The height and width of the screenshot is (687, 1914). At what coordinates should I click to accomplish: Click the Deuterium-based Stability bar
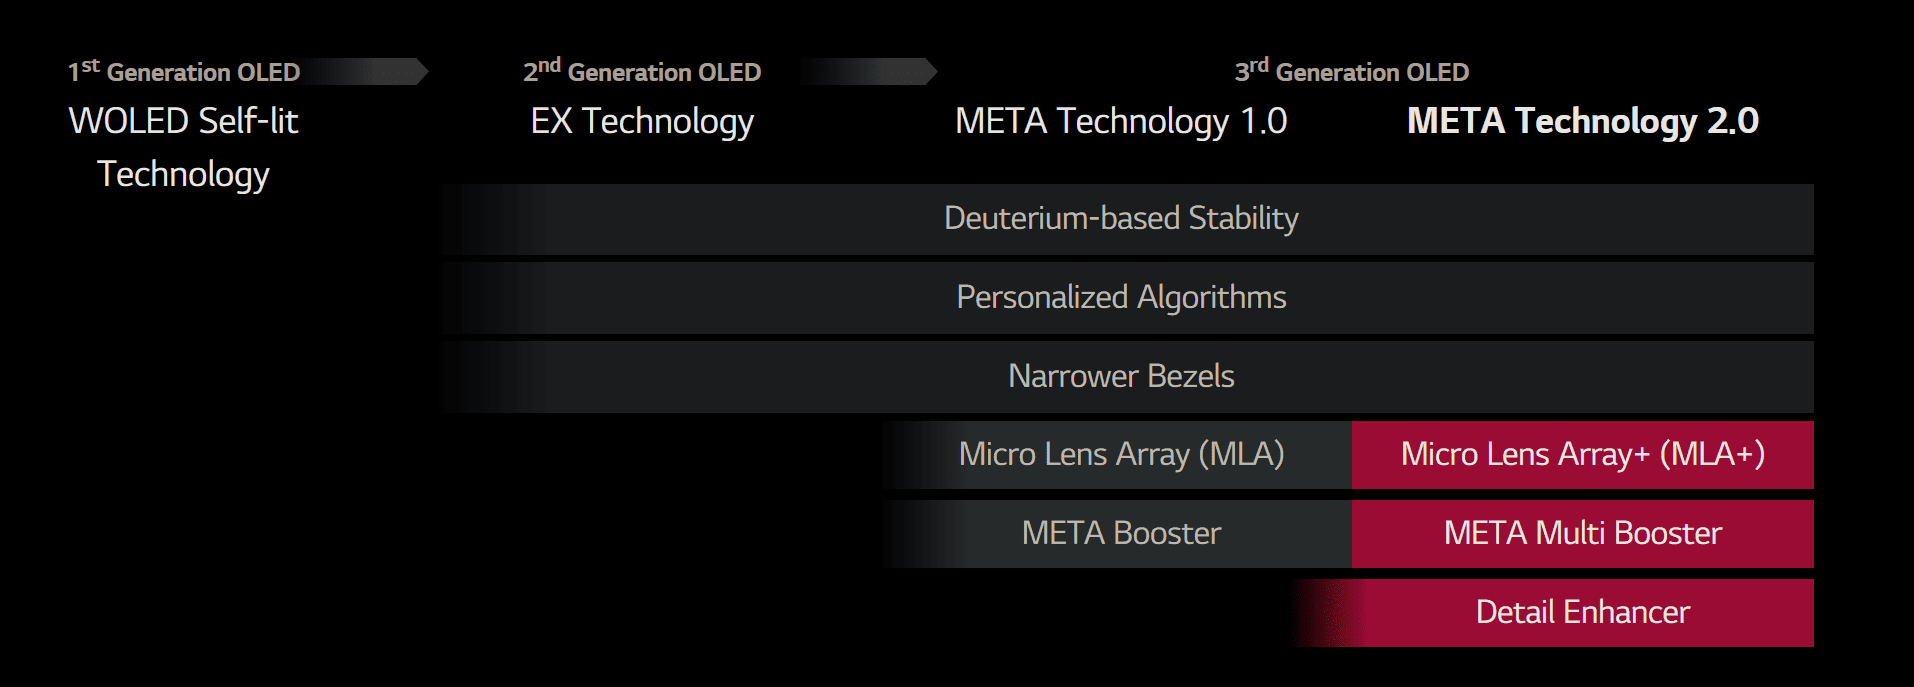(x=1128, y=219)
